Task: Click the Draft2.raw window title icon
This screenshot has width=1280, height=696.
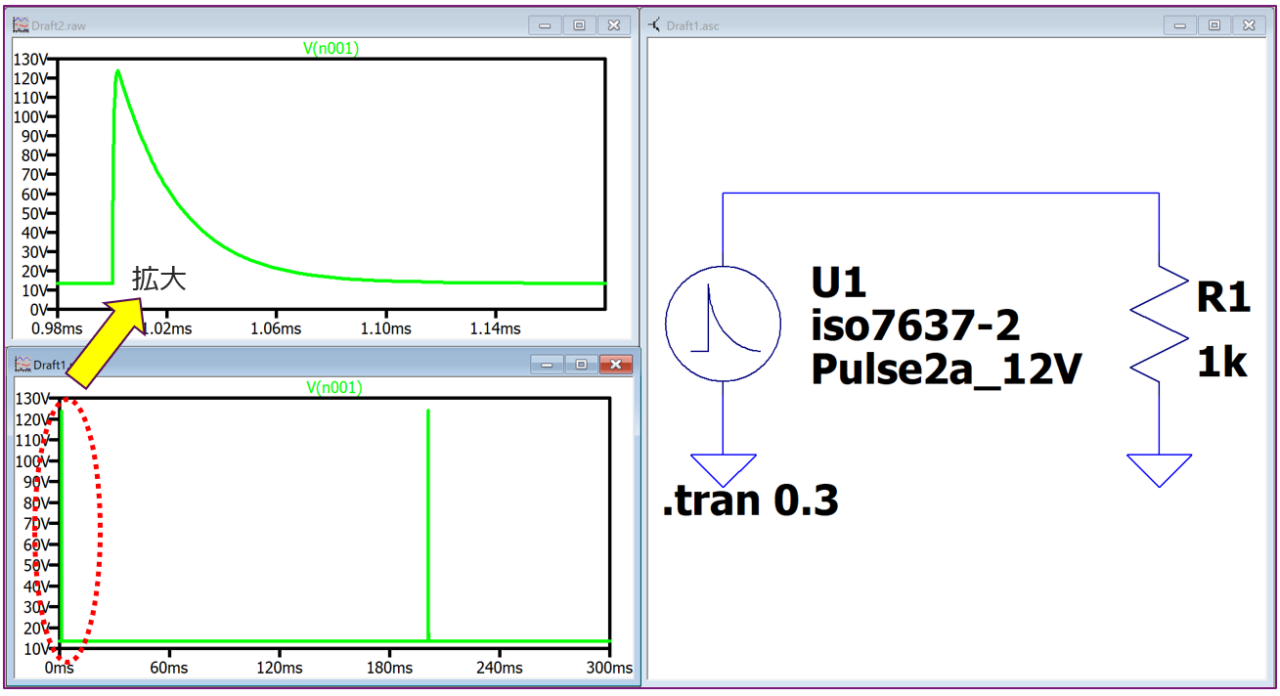Action: coord(23,25)
